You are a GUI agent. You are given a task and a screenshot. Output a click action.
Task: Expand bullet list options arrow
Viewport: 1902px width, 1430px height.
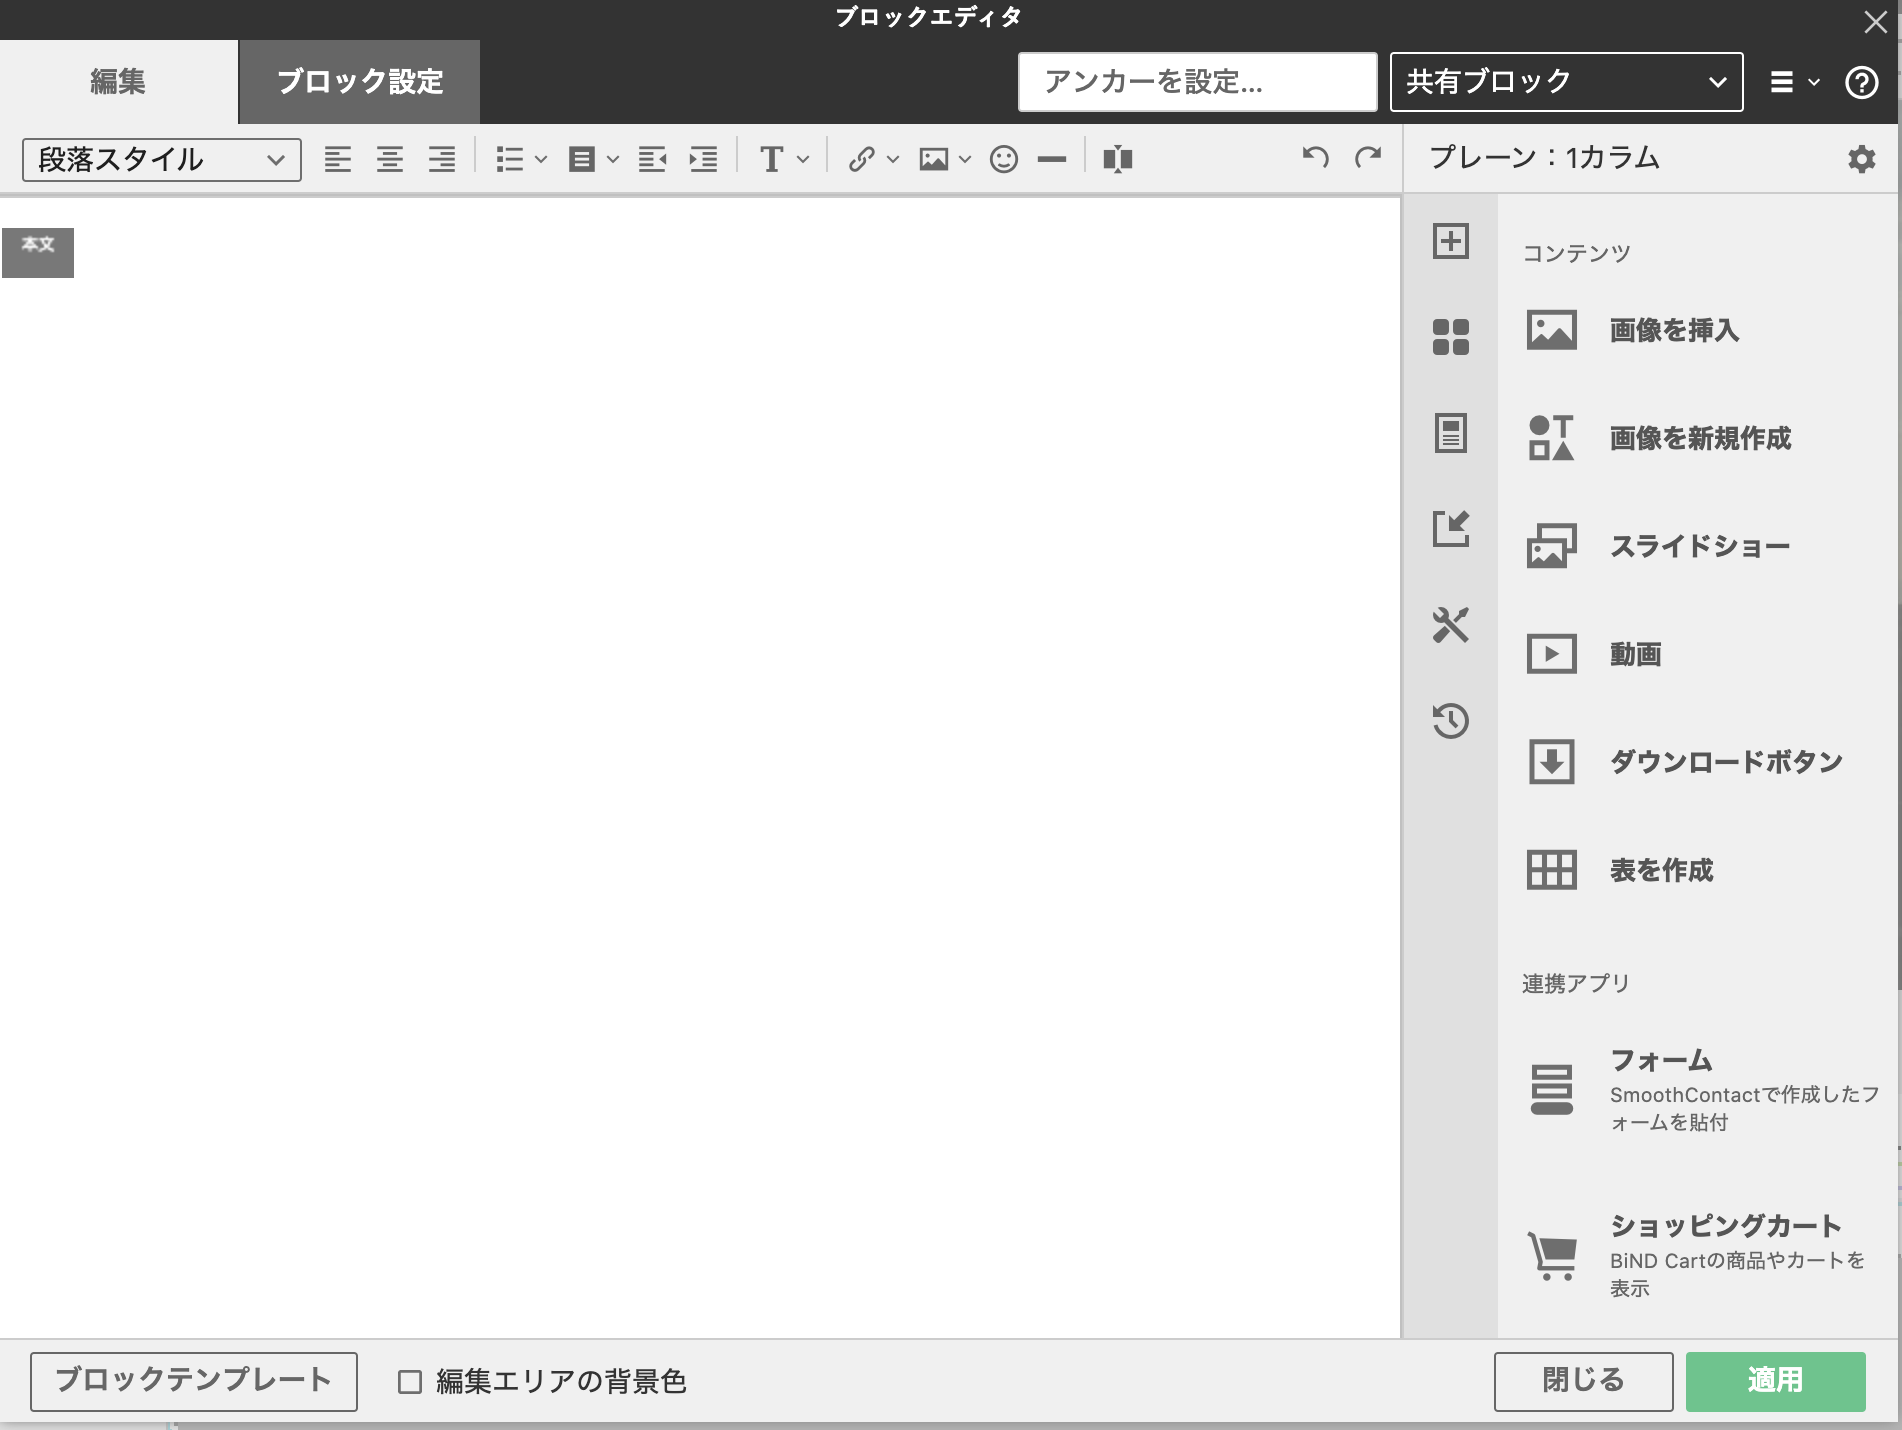tap(541, 159)
